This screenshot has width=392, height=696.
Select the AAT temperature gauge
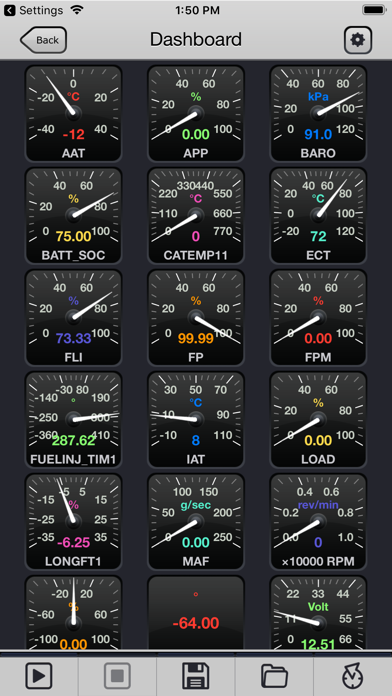click(x=73, y=114)
